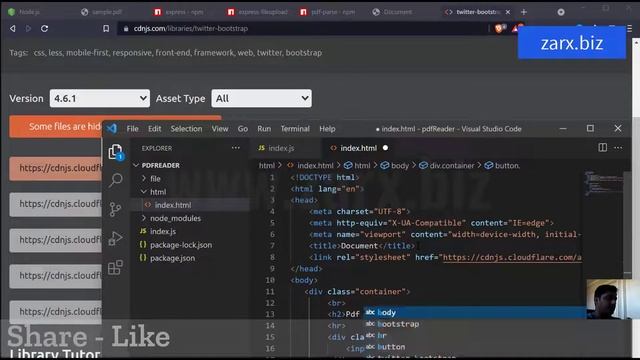The height and width of the screenshot is (360, 640).
Task: Open Run and Debug in activity bar
Action: pos(116,238)
